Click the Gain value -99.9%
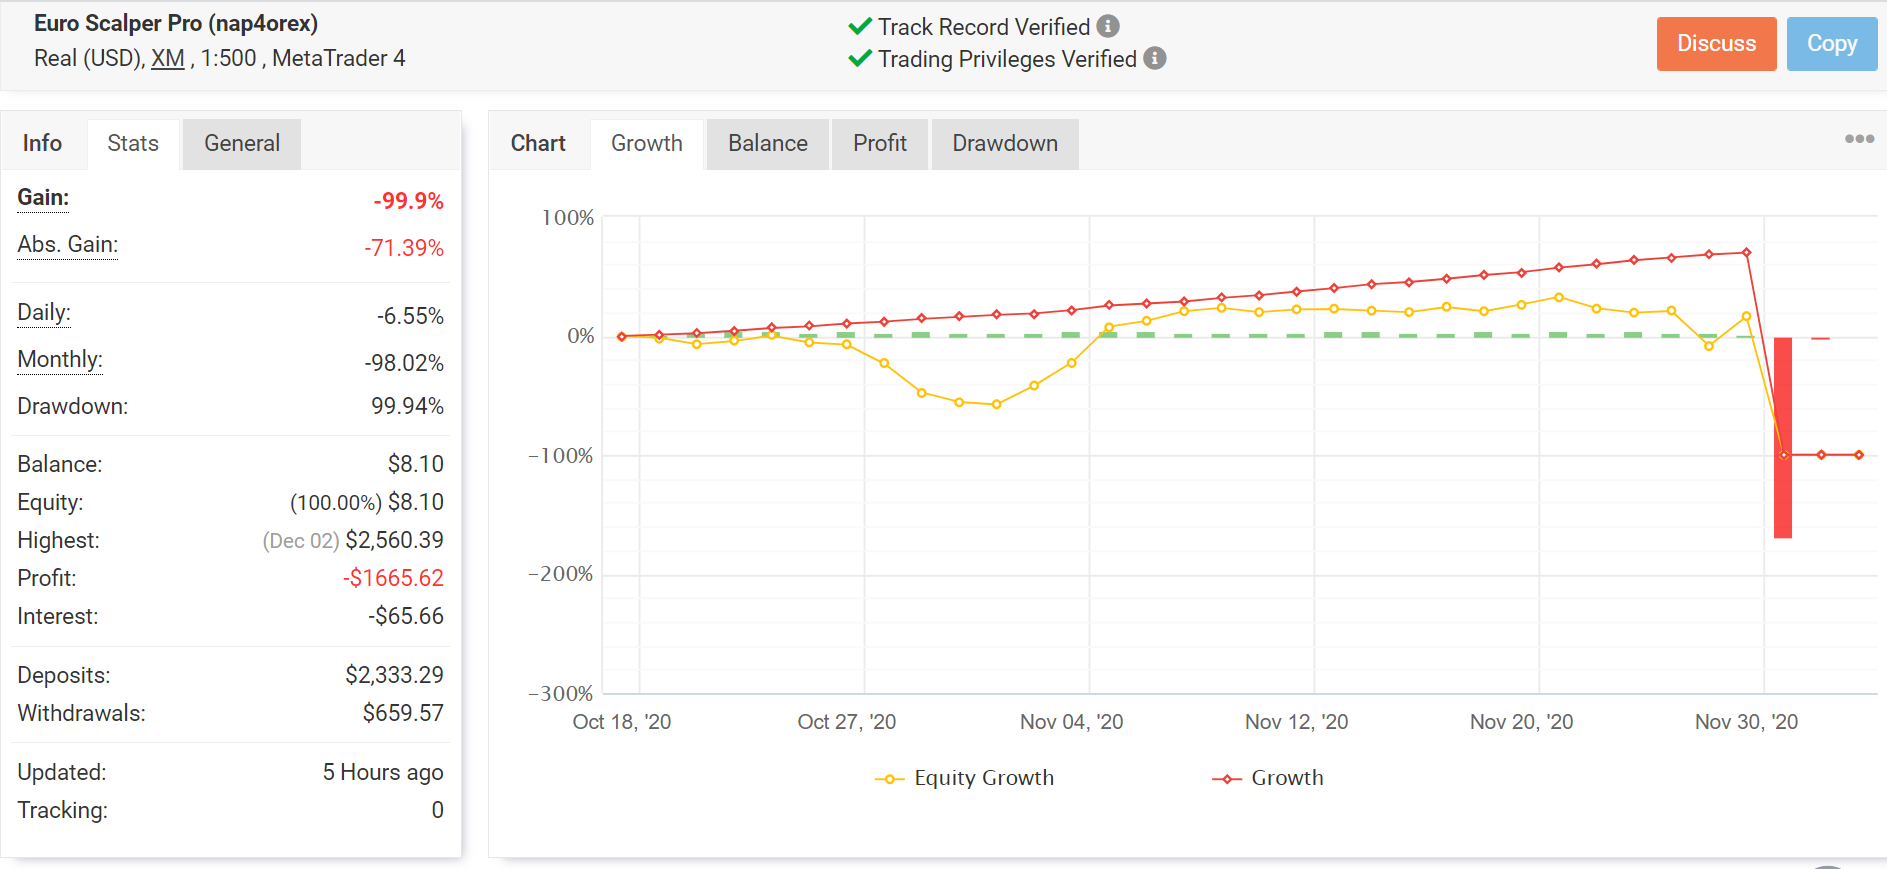Image resolution: width=1887 pixels, height=869 pixels. coord(409,201)
